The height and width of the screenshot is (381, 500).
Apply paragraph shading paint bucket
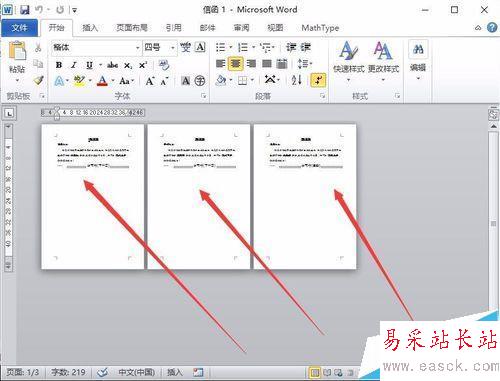click(220, 80)
